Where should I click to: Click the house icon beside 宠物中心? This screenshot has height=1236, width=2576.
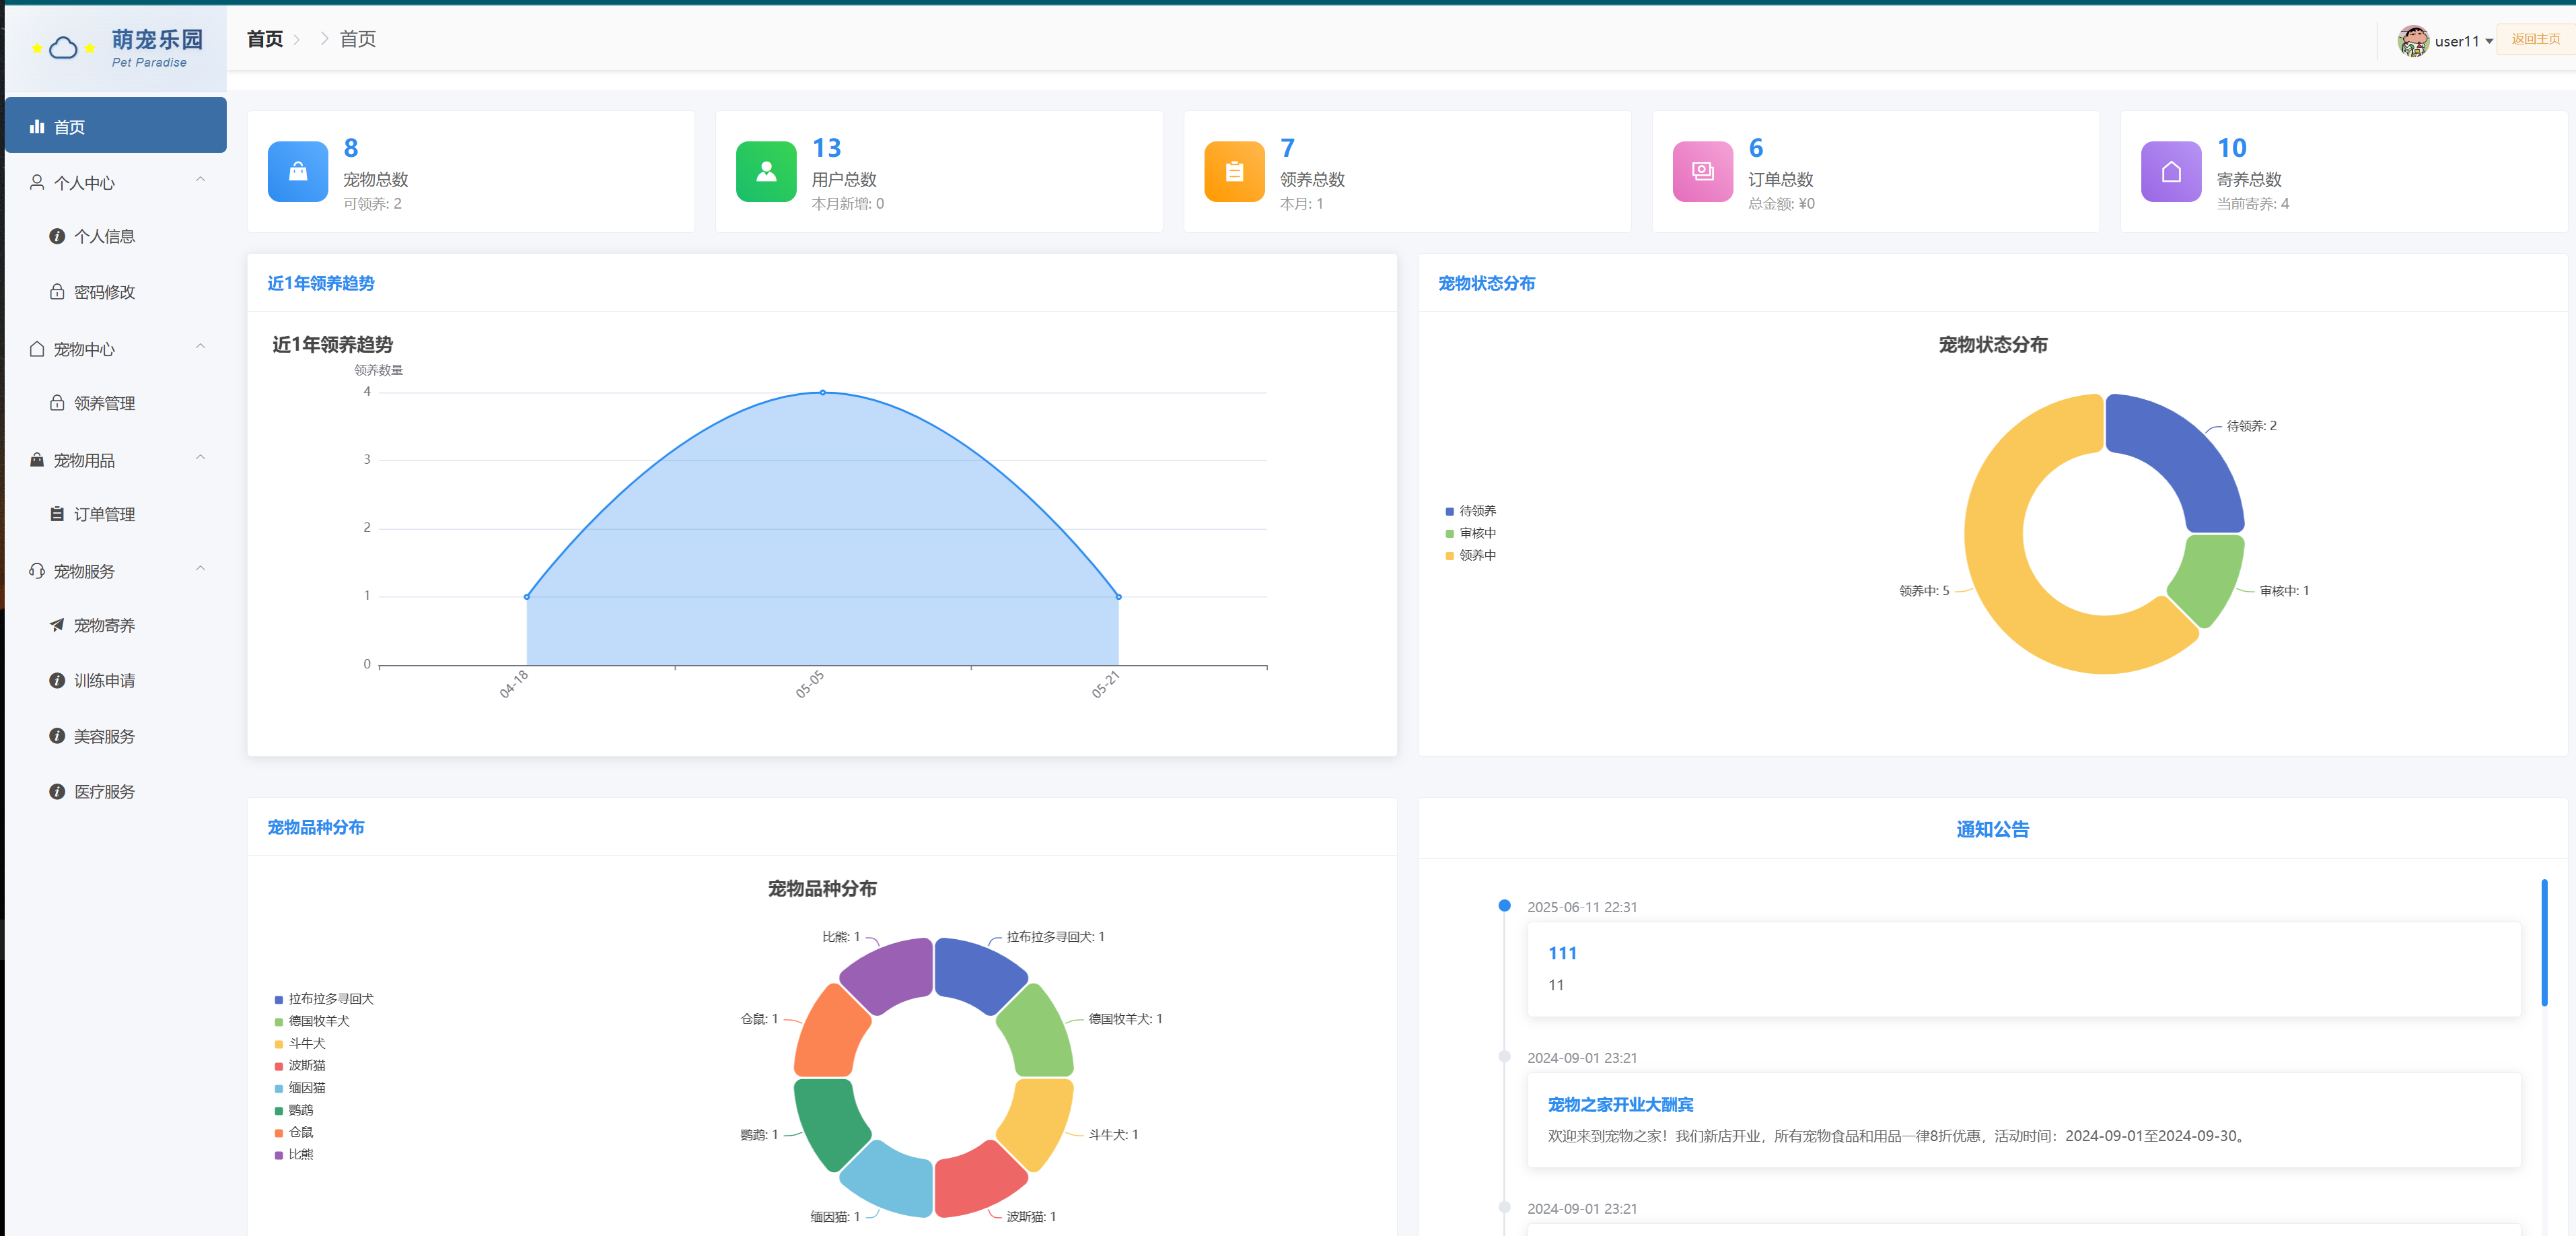[37, 348]
